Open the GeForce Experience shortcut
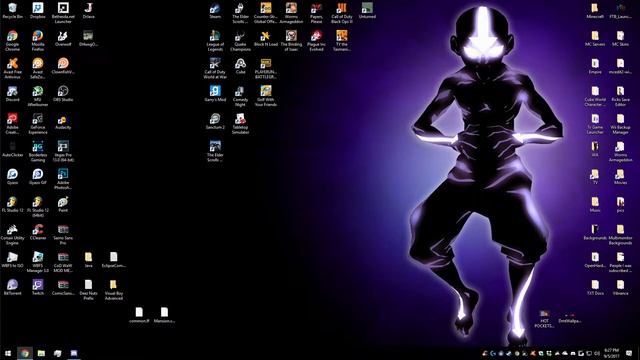 point(38,124)
